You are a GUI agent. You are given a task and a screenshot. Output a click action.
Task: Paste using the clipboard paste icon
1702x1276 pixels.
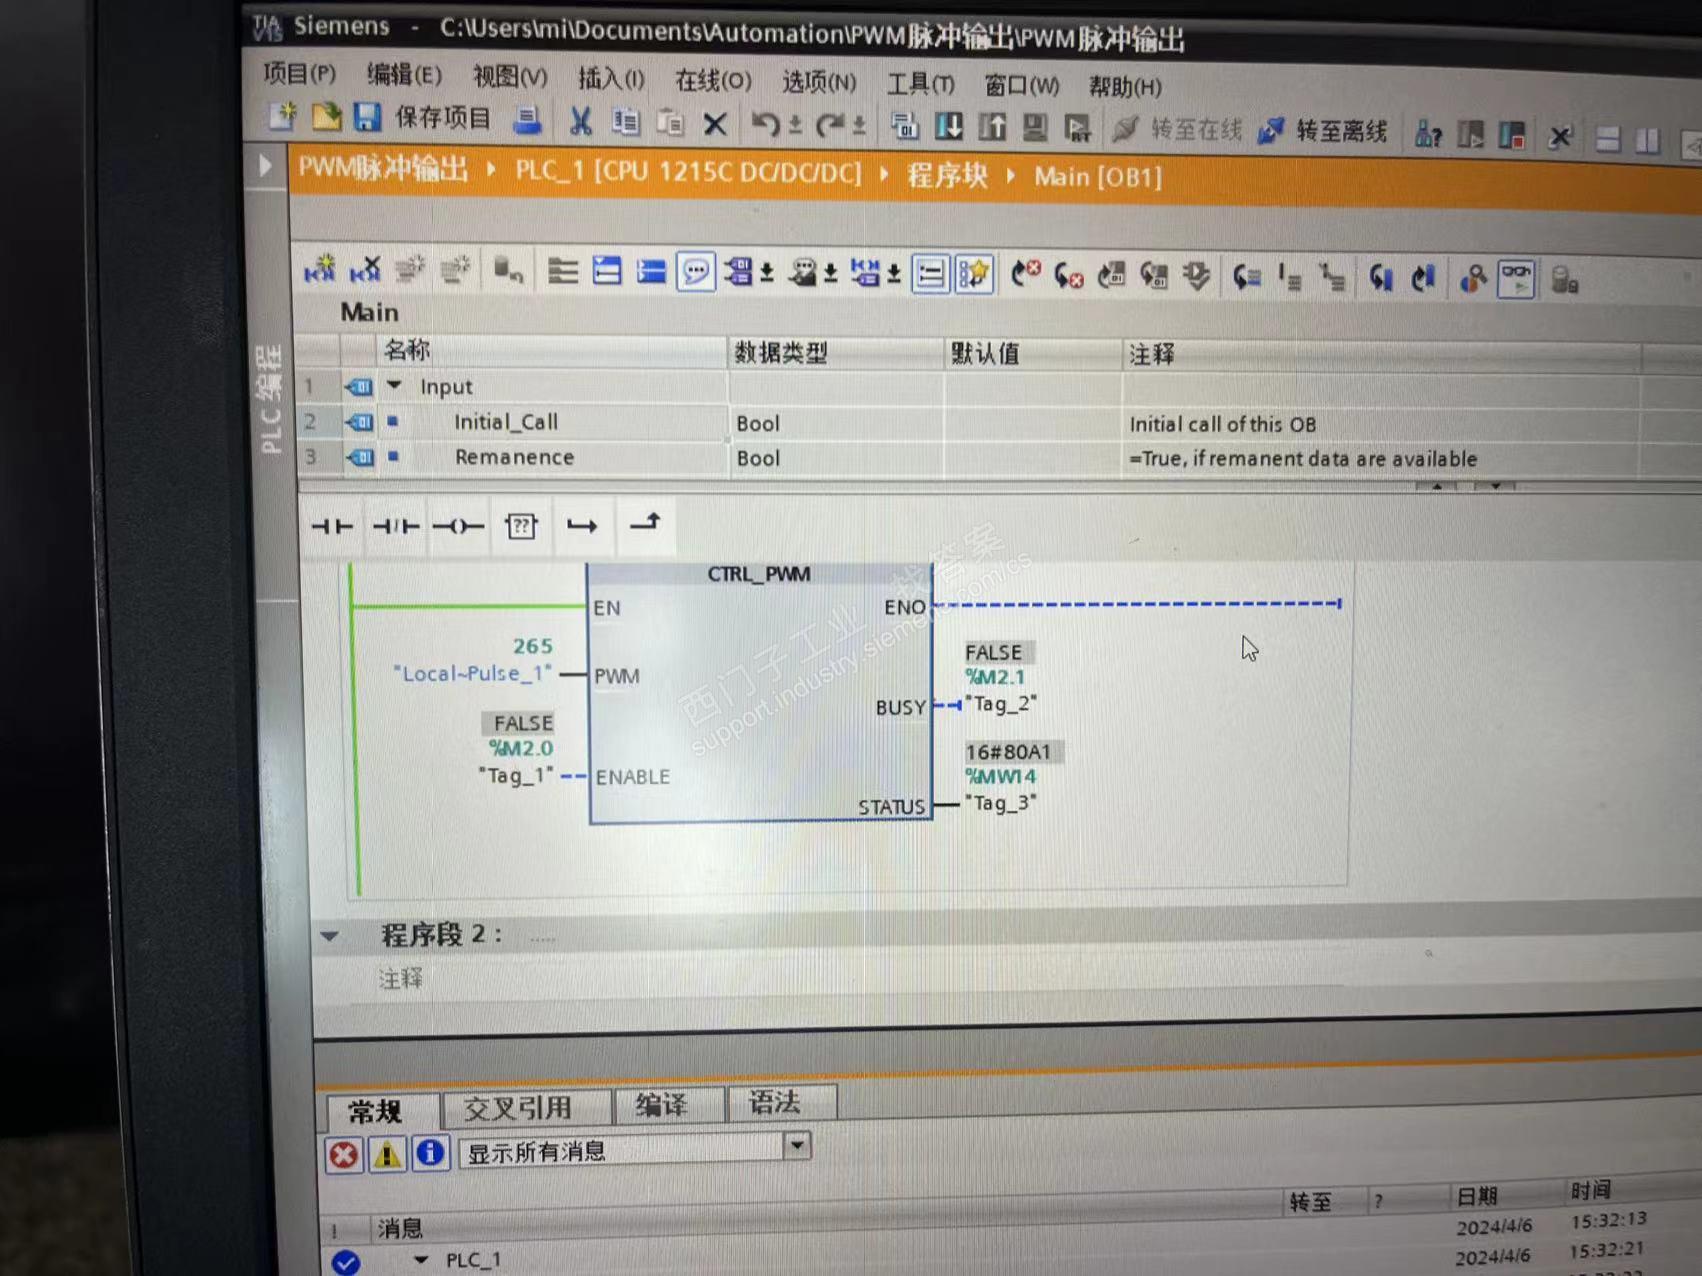pos(670,123)
